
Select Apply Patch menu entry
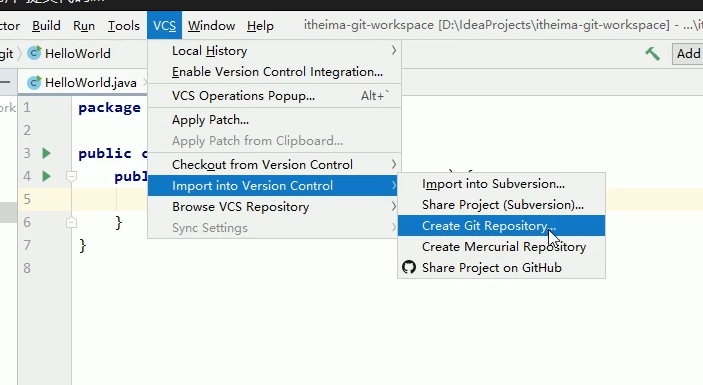tap(274, 120)
